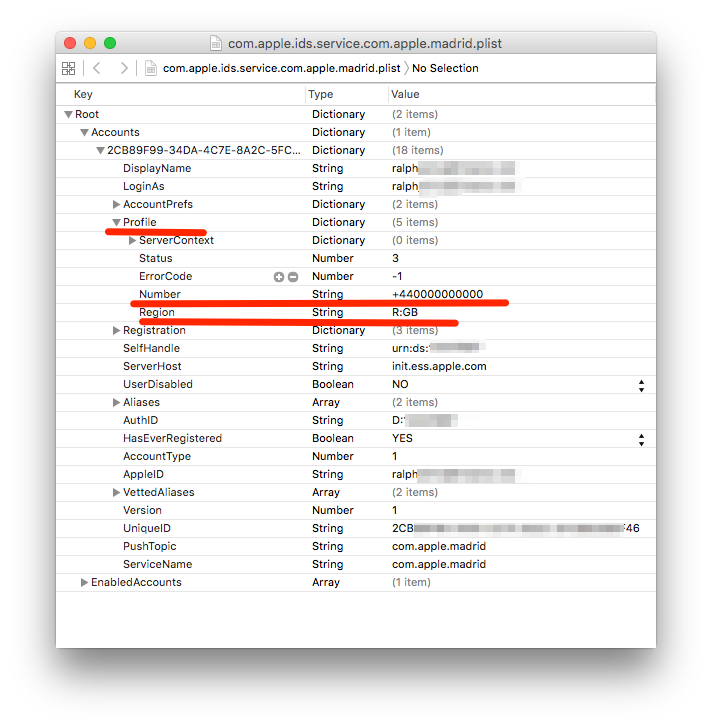
Task: Select the ServerHost key row
Action: point(356,366)
